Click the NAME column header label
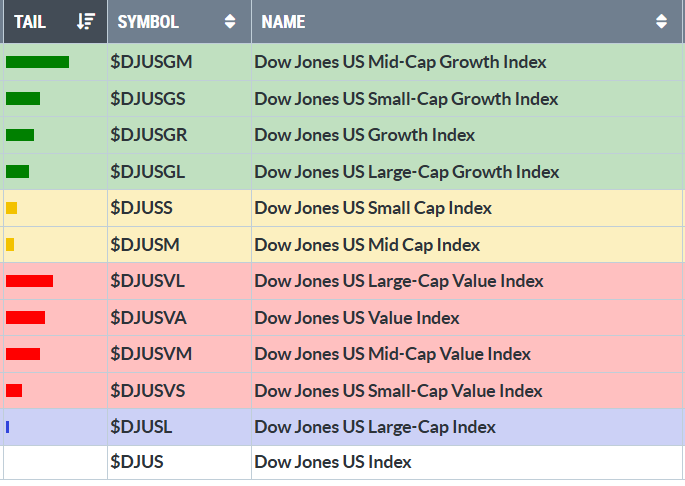Screen dimensions: 685x486 [283, 21]
